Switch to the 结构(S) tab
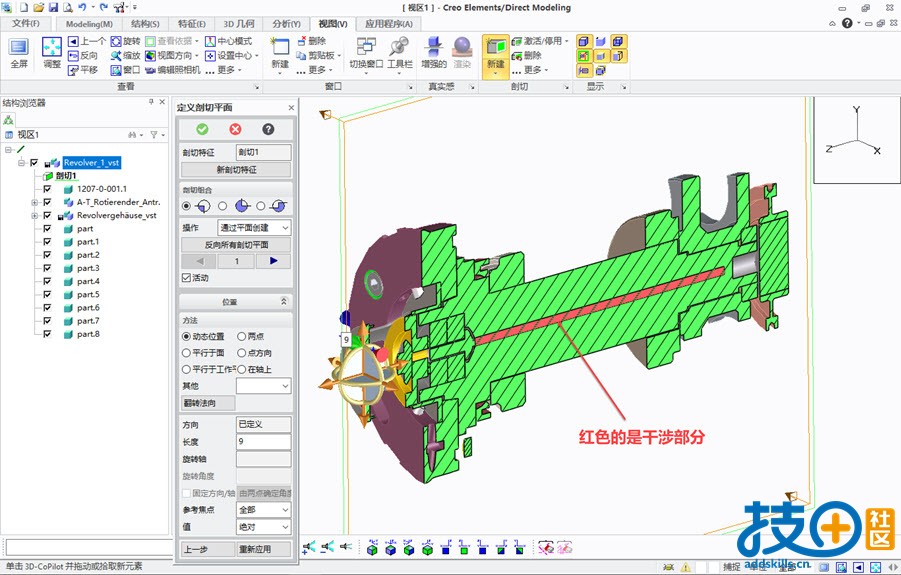The width and height of the screenshot is (901, 575). click(x=145, y=24)
